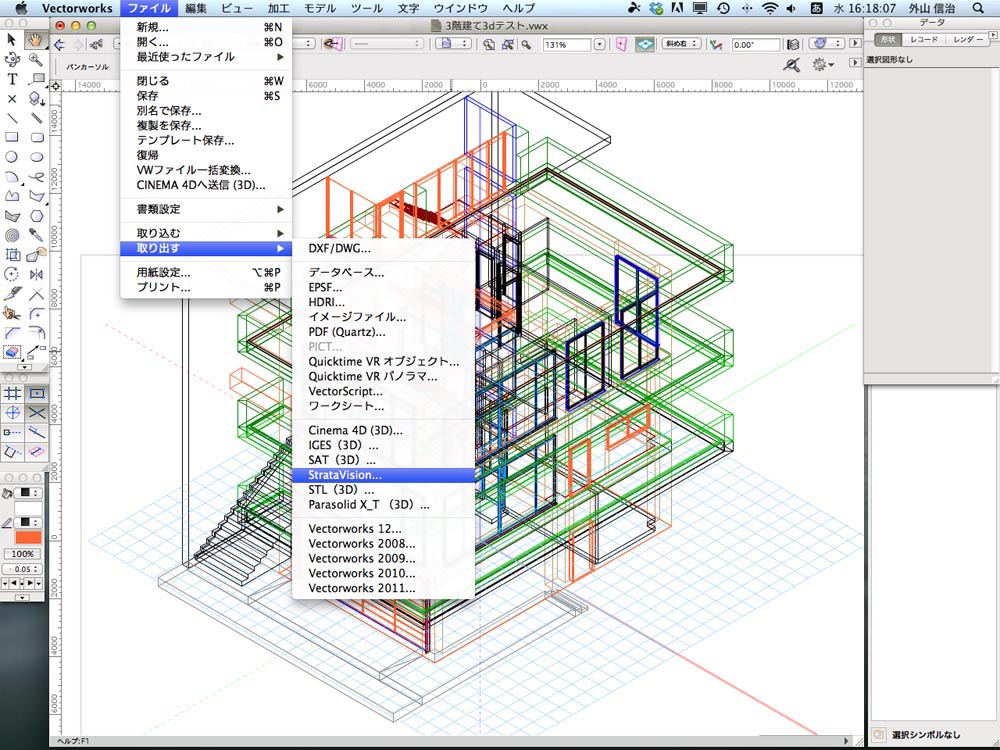Select the Callout tool
This screenshot has width=1000, height=750.
36,79
